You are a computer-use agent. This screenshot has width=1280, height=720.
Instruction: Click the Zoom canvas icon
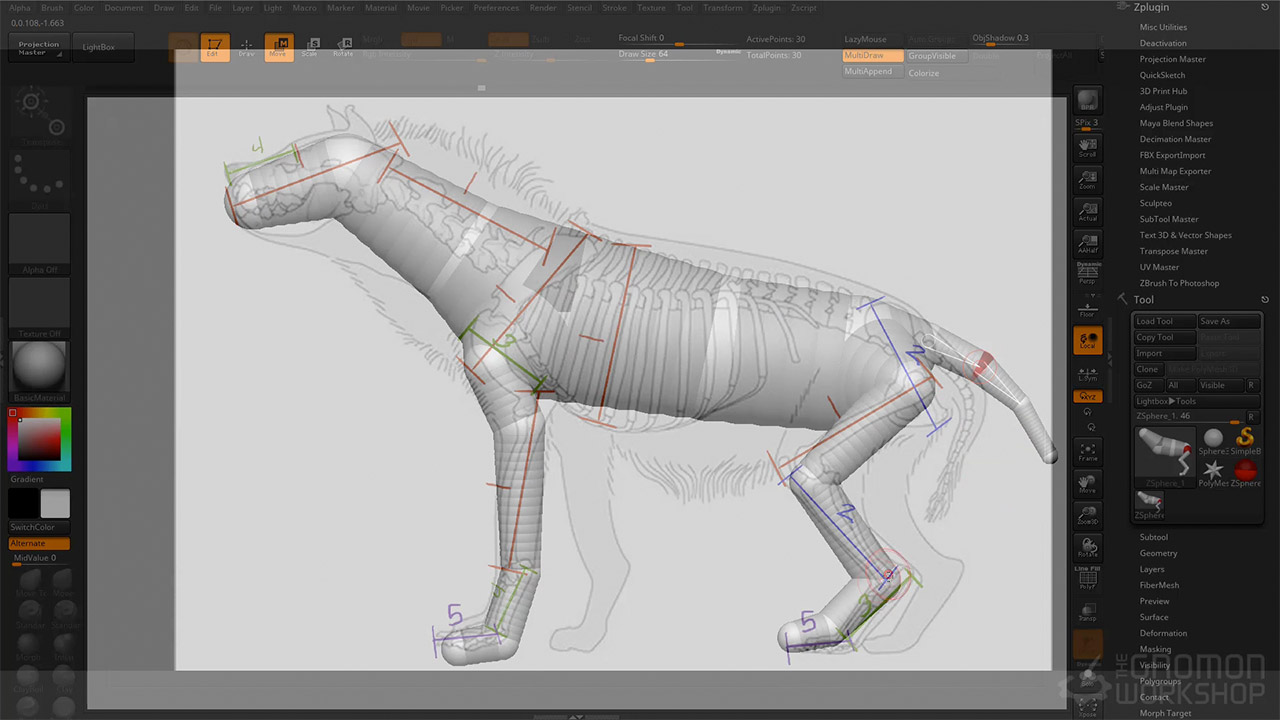(x=1087, y=180)
